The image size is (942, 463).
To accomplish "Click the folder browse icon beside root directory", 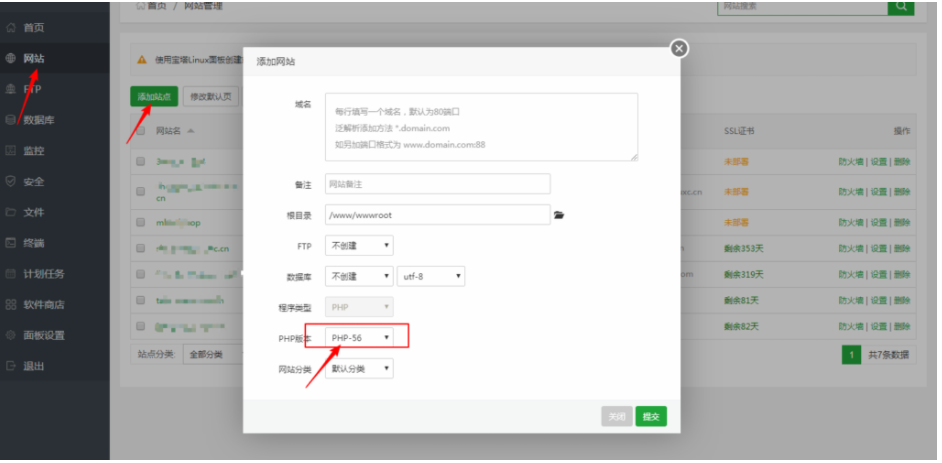I will [x=559, y=215].
